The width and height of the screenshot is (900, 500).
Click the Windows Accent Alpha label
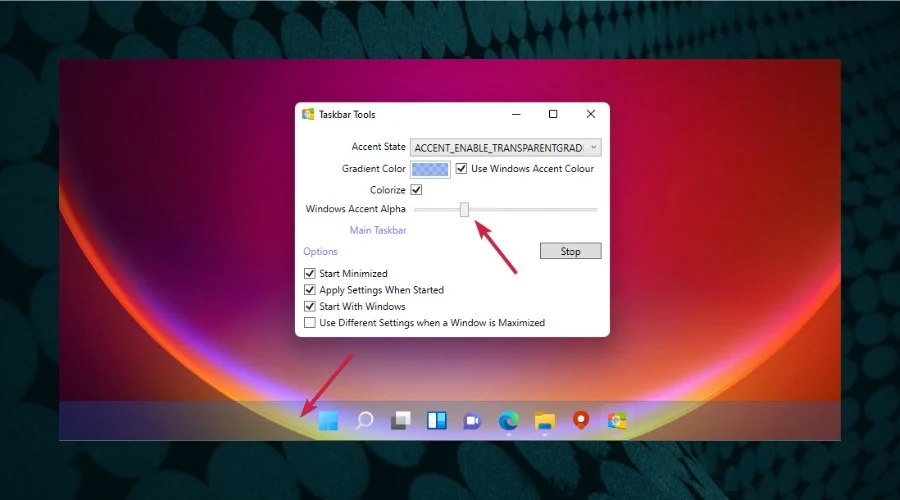tap(355, 209)
